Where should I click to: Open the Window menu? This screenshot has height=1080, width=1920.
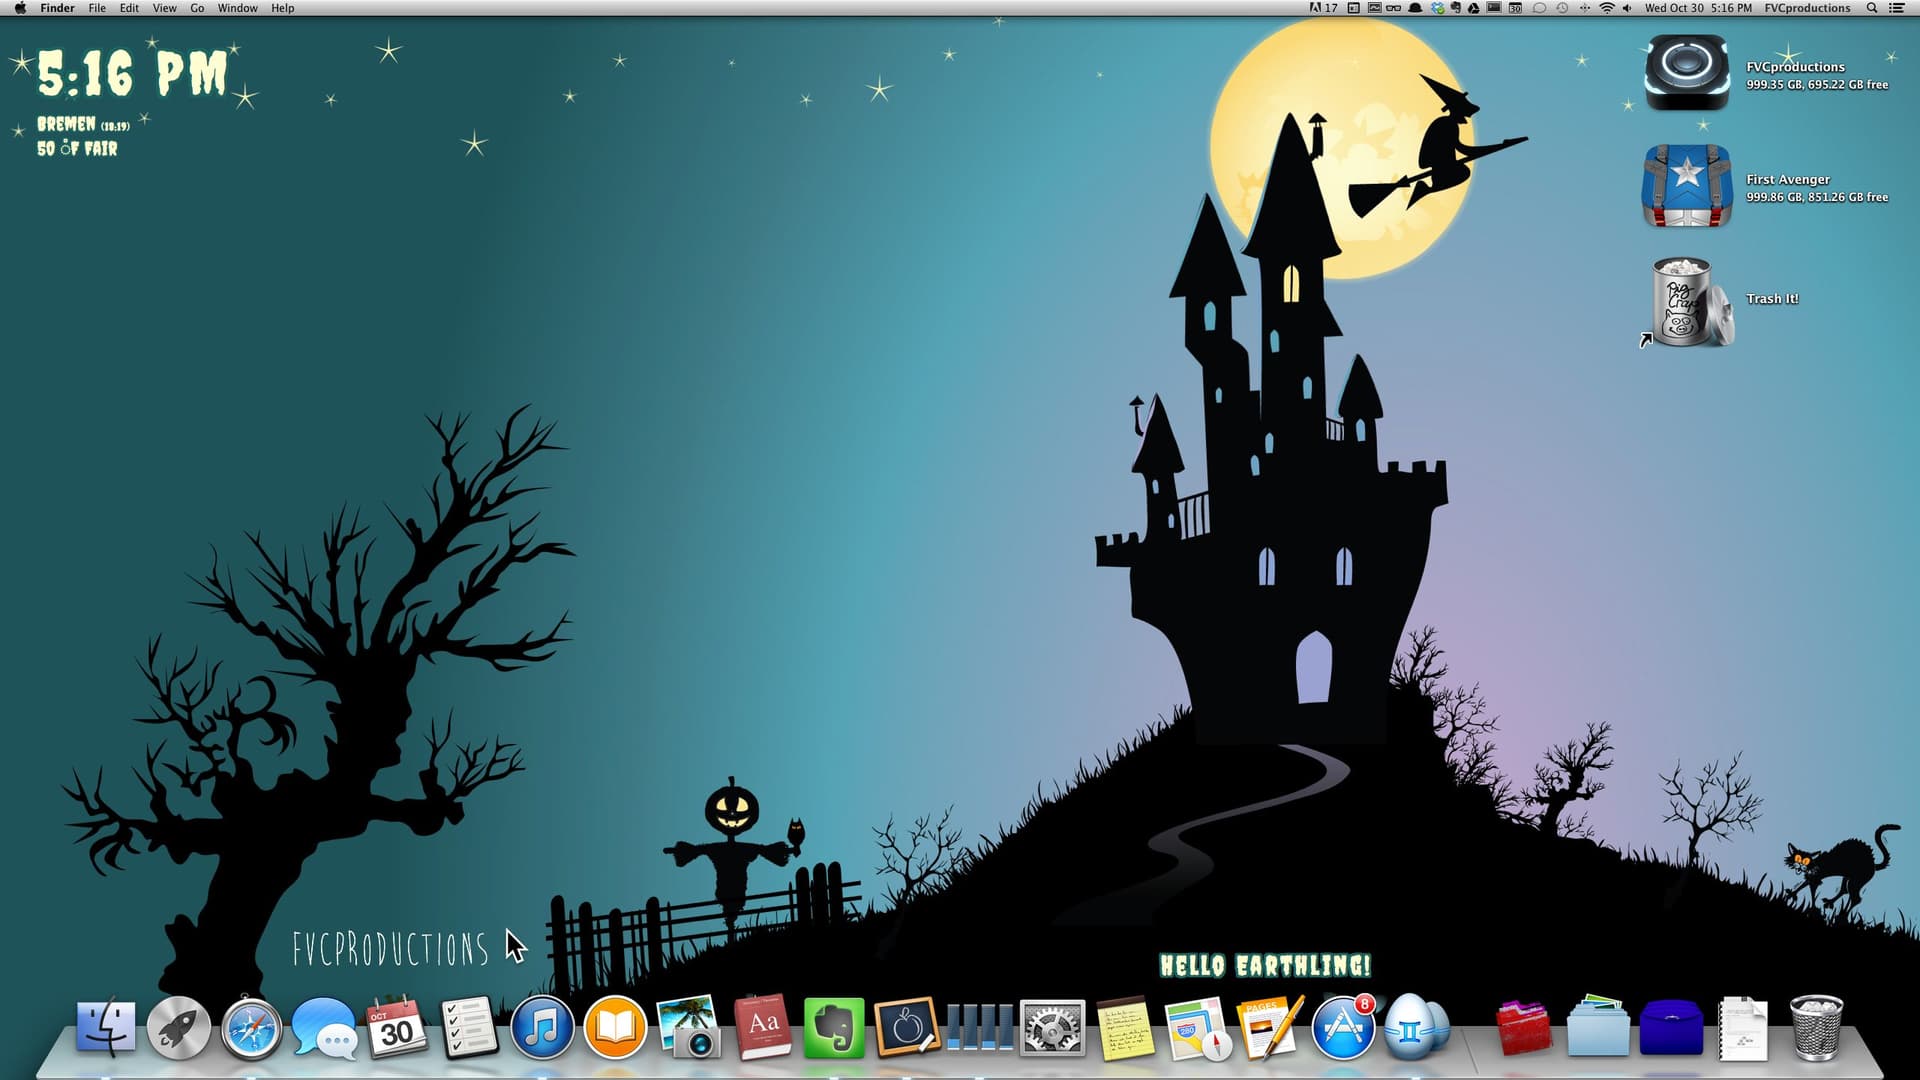pos(237,8)
